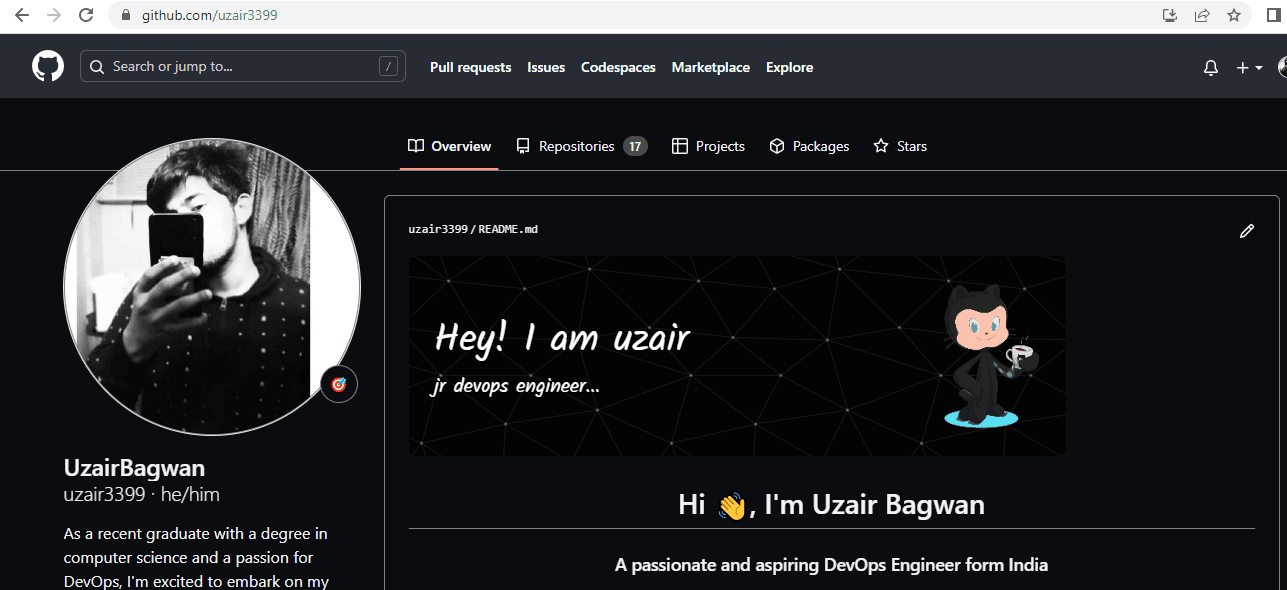
Task: Click the install app icon in the address bar
Action: click(x=1169, y=16)
